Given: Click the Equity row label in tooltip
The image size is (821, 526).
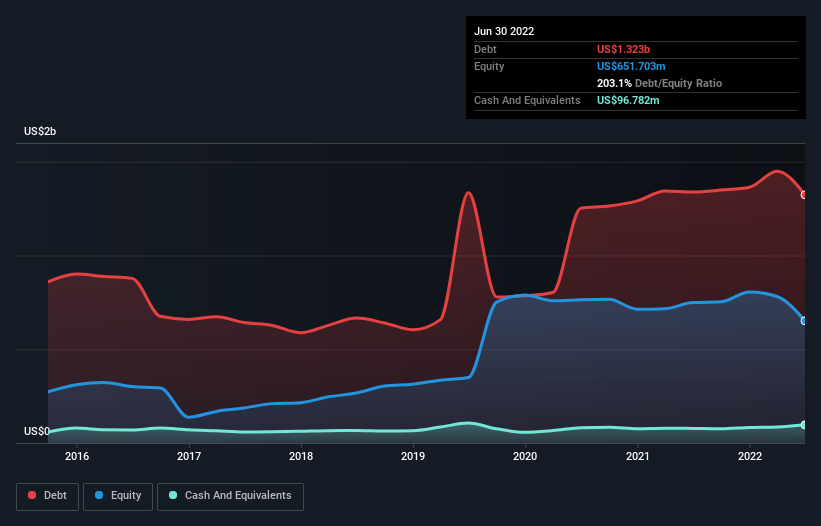Looking at the screenshot, I should (x=489, y=66).
